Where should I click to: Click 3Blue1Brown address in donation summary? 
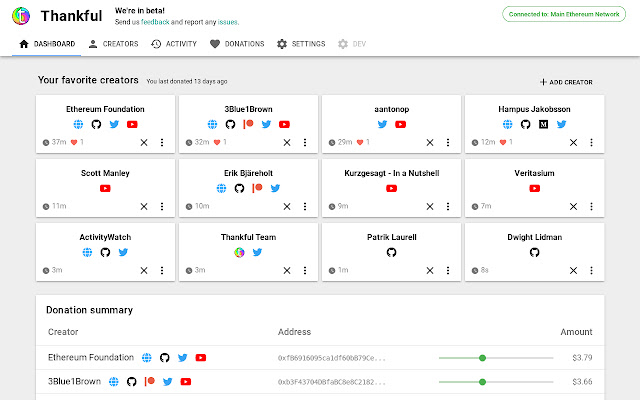coord(331,382)
